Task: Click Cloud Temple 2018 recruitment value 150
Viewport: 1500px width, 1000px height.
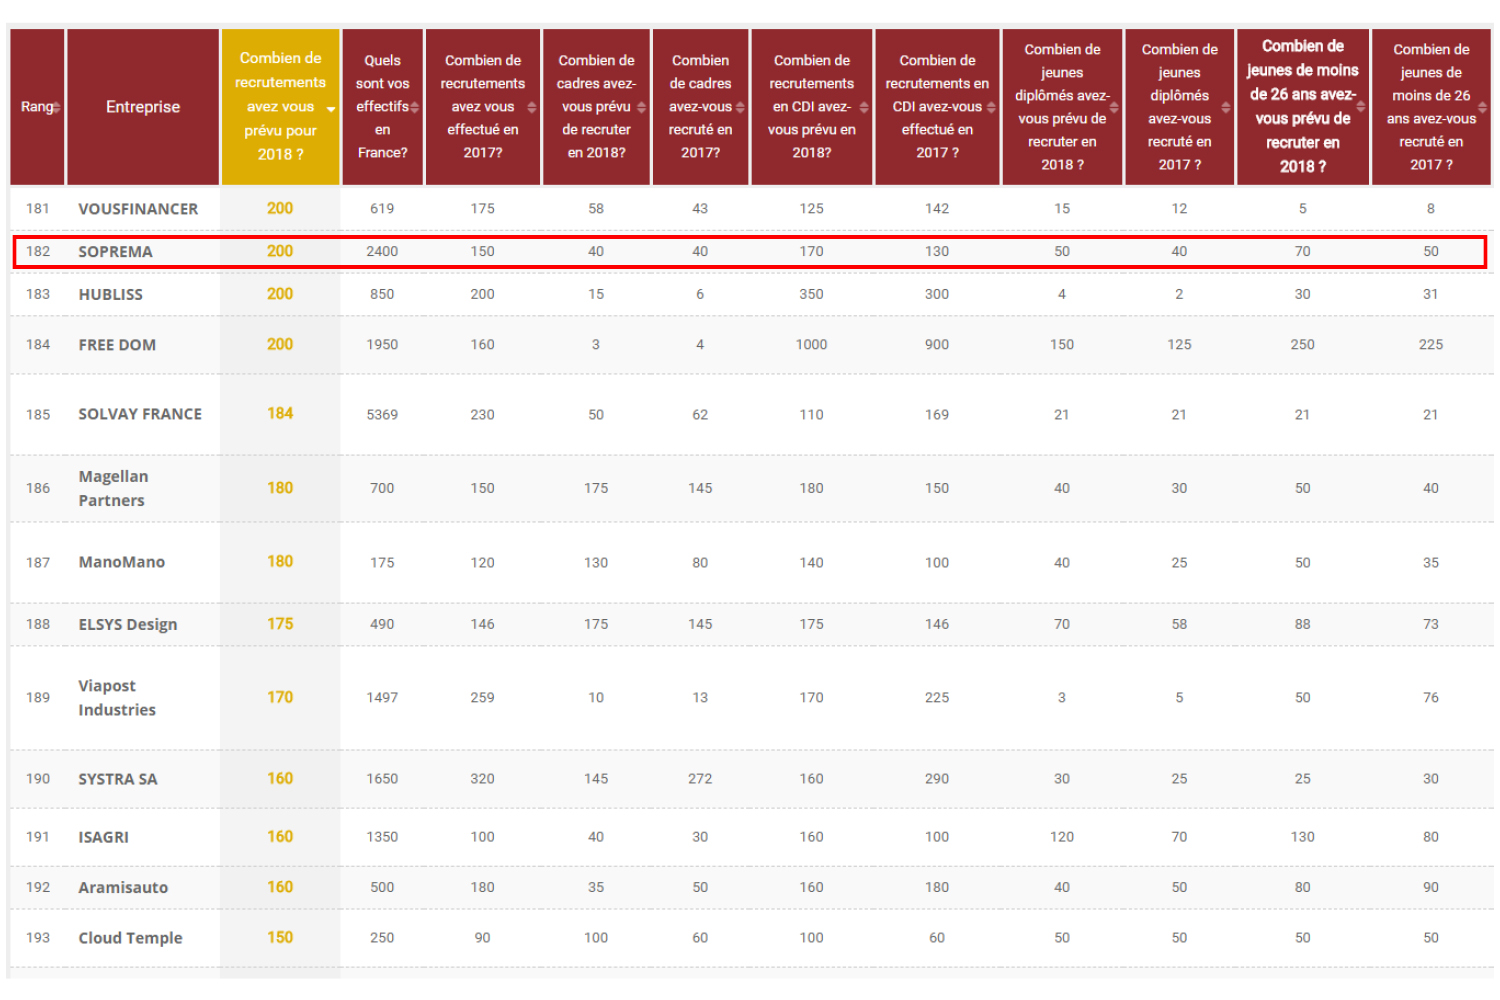Action: click(280, 938)
